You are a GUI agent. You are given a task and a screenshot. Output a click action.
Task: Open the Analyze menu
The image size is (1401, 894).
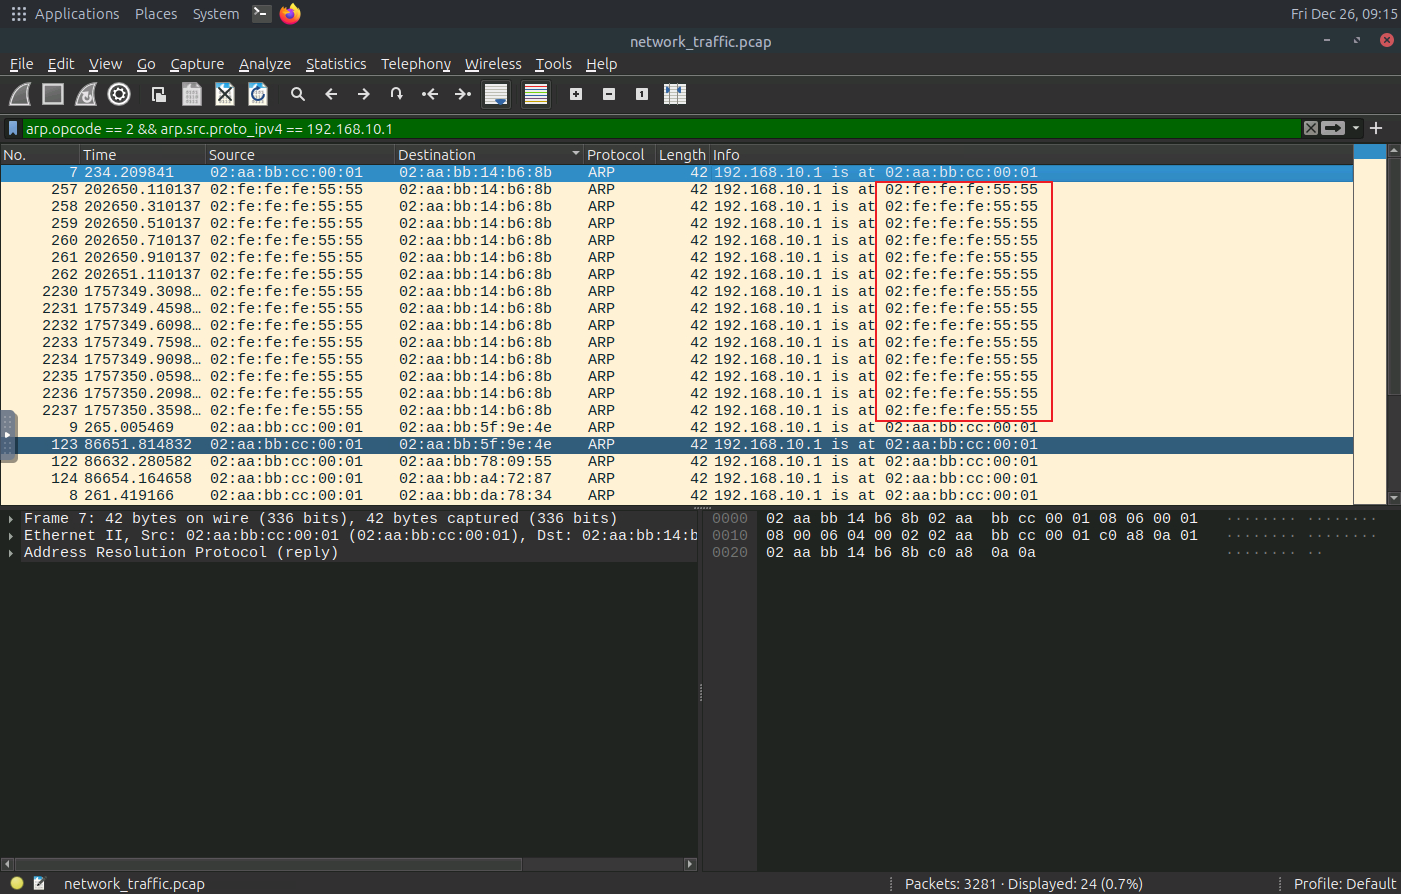[264, 64]
